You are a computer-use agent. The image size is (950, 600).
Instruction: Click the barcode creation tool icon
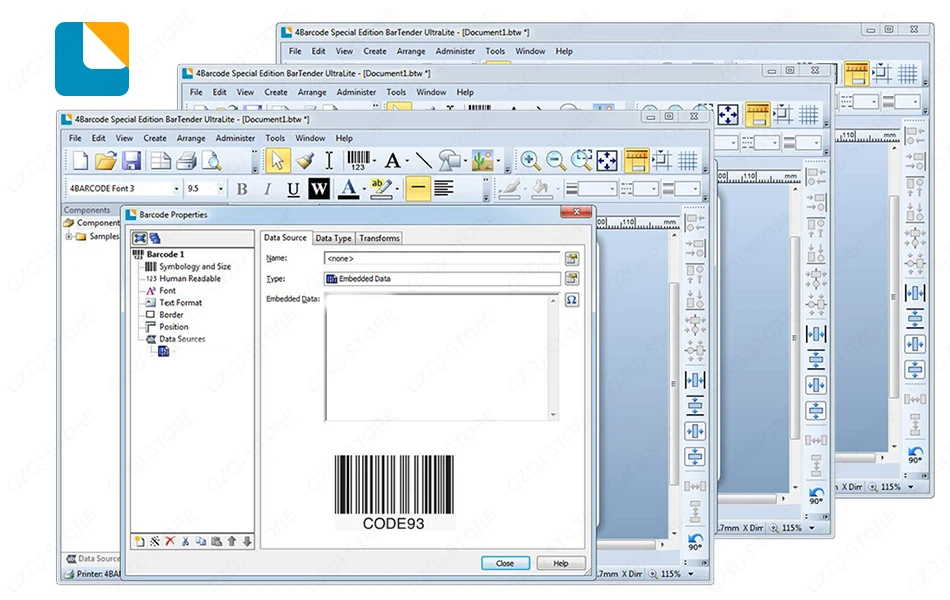(358, 161)
